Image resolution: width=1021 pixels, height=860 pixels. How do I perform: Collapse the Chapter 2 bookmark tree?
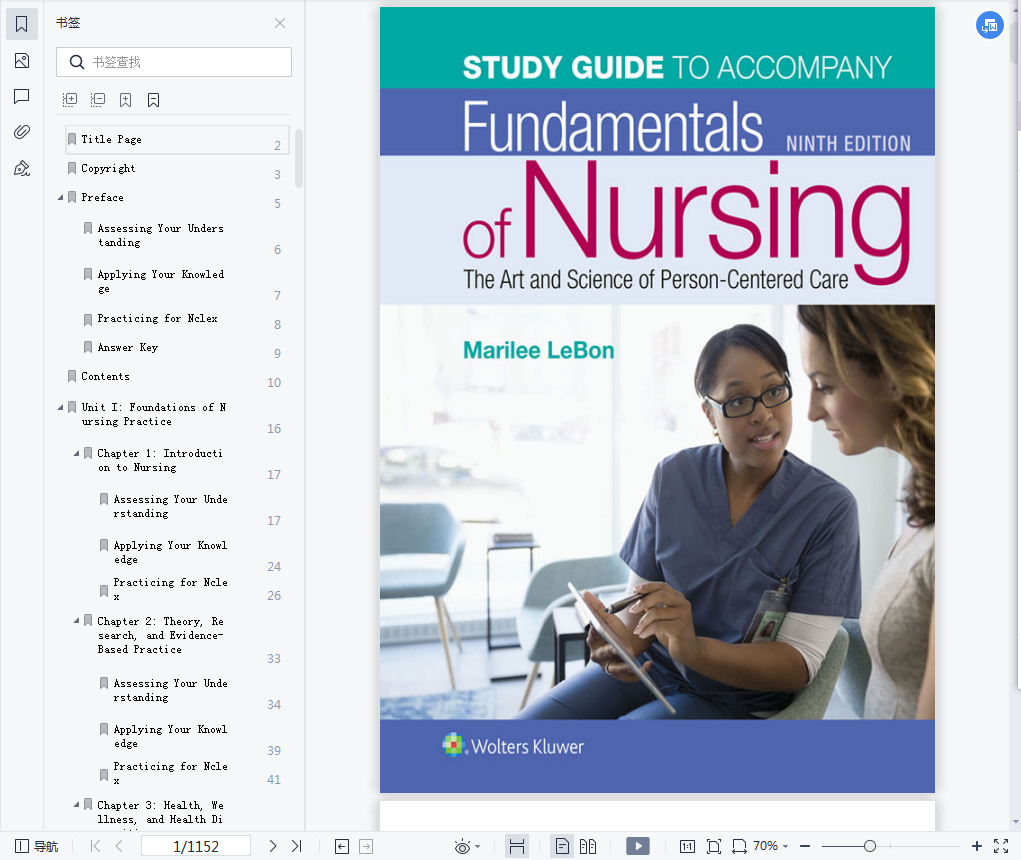click(x=76, y=621)
